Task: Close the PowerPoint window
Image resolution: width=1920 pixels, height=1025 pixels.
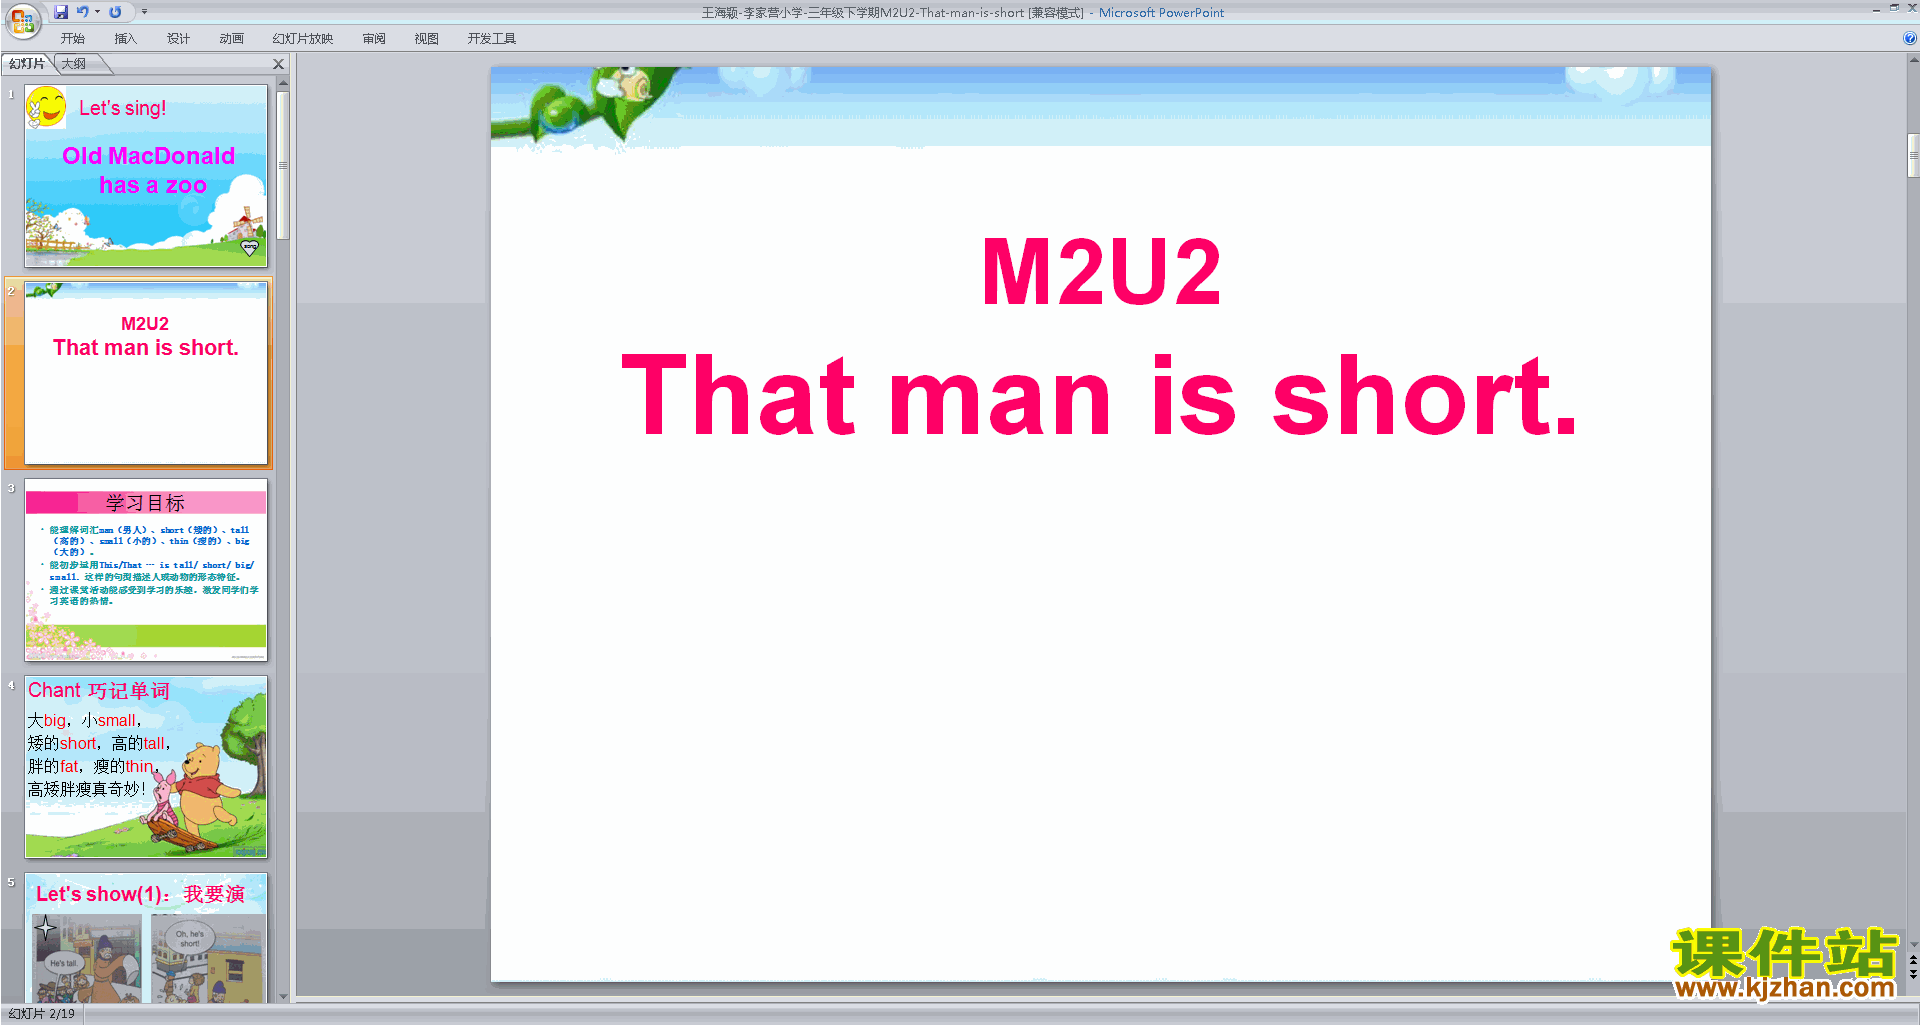Action: click(1912, 8)
